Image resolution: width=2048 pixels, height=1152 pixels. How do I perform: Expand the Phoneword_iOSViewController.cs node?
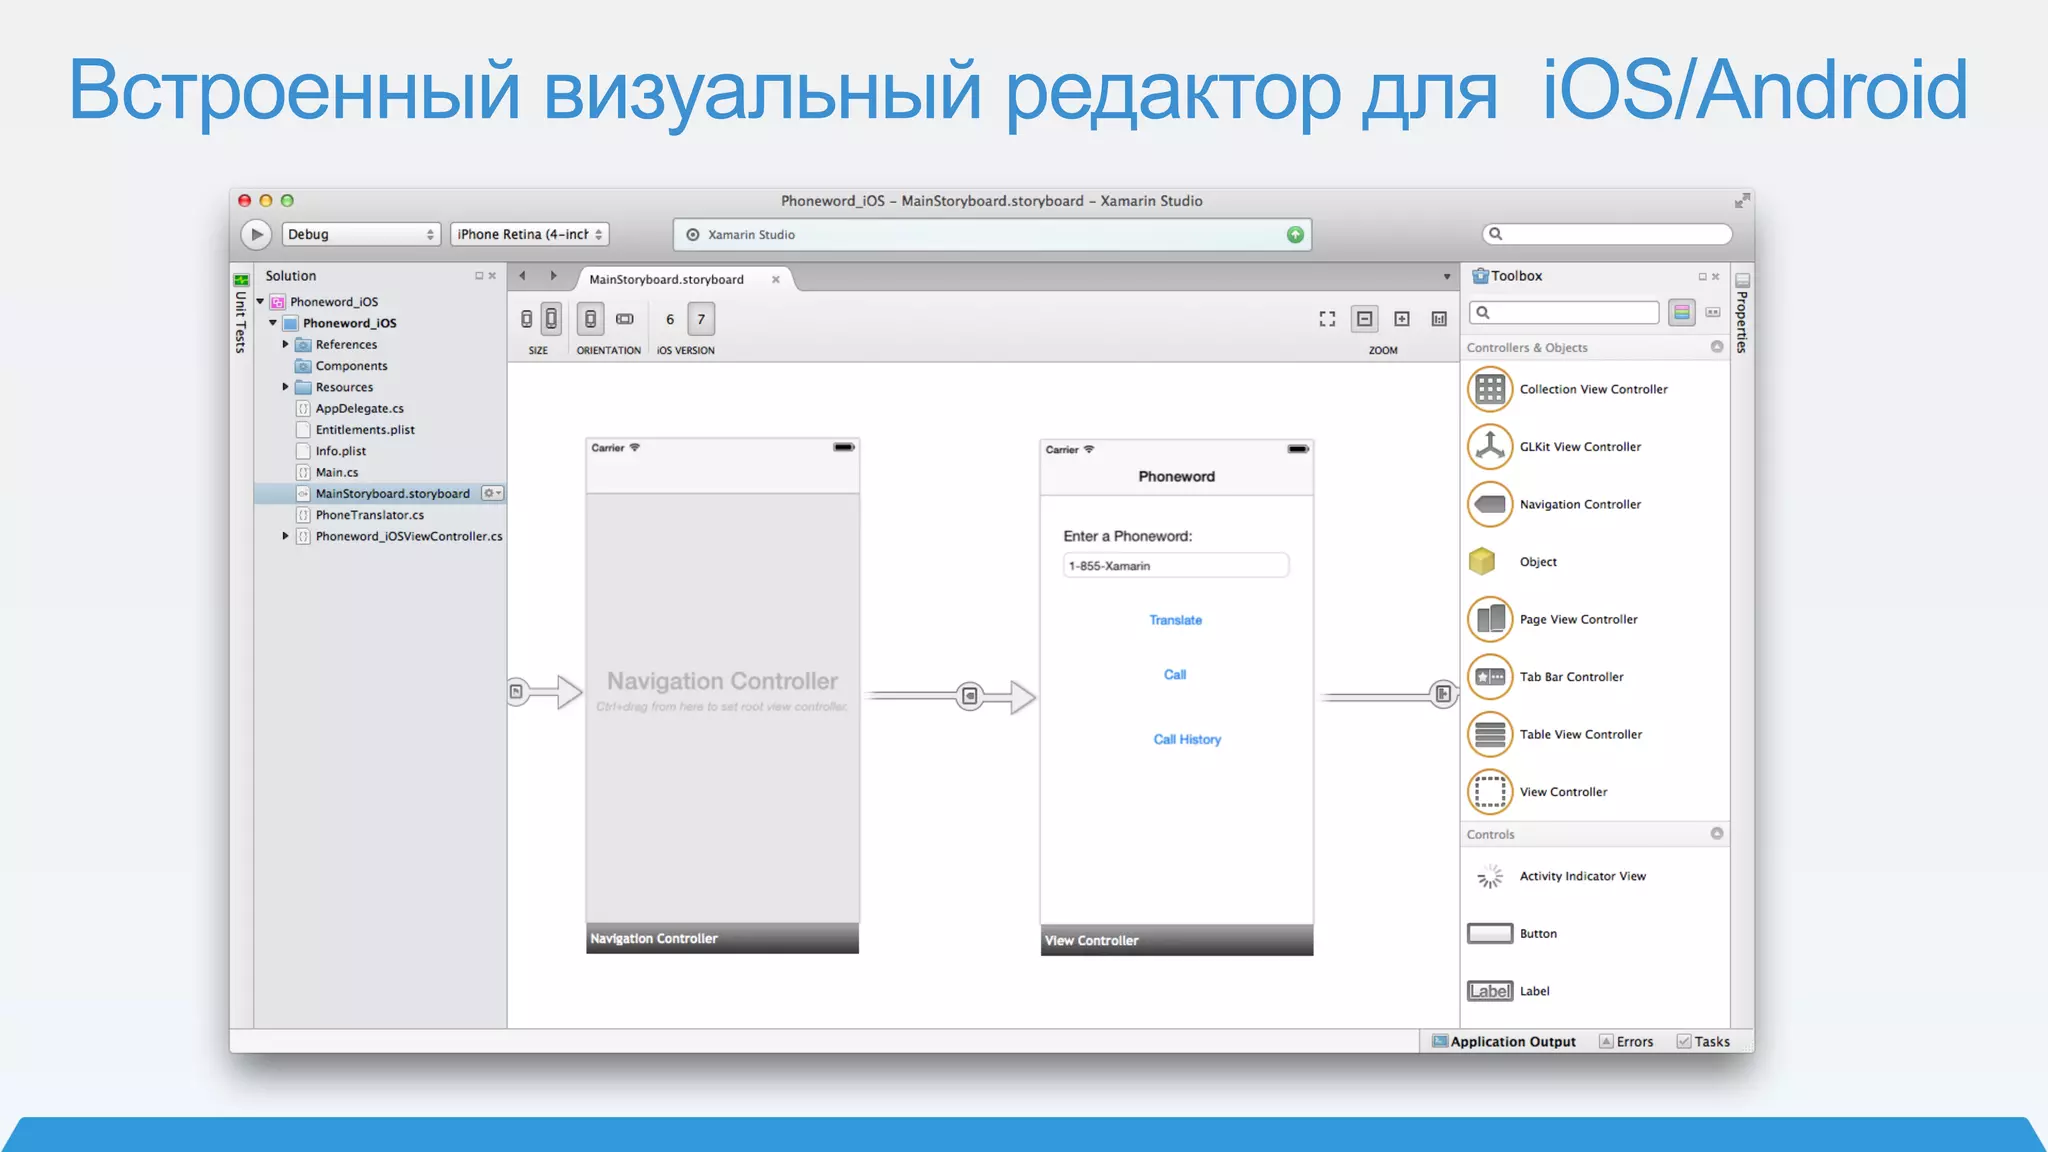tap(286, 536)
